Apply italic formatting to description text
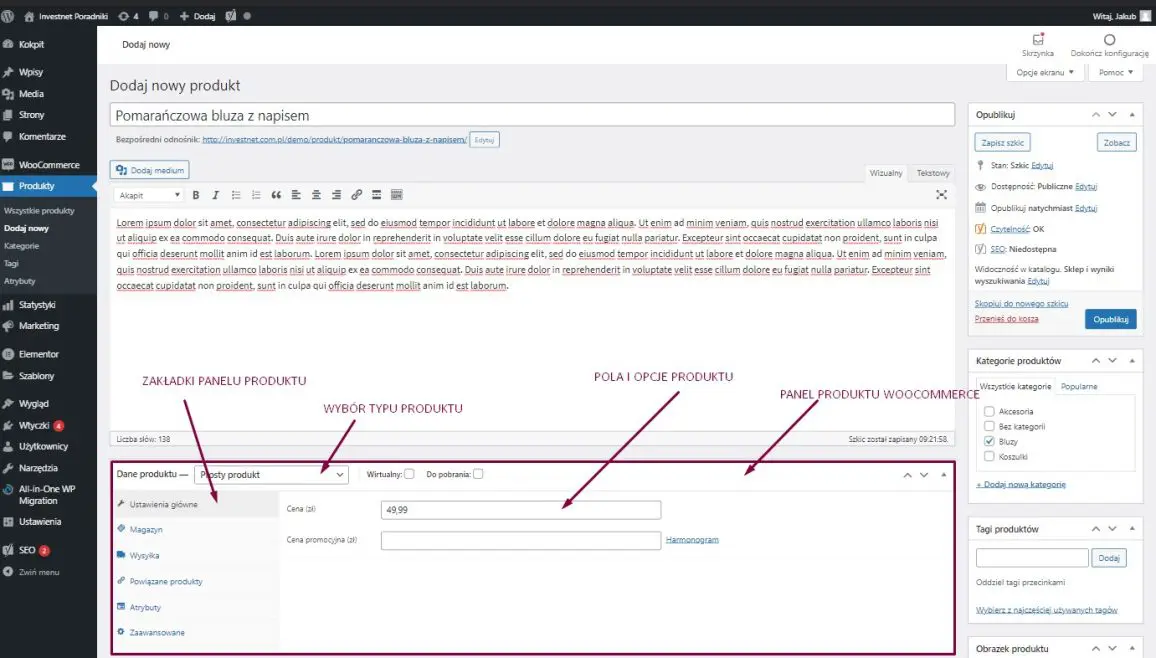The image size is (1156, 658). (214, 195)
